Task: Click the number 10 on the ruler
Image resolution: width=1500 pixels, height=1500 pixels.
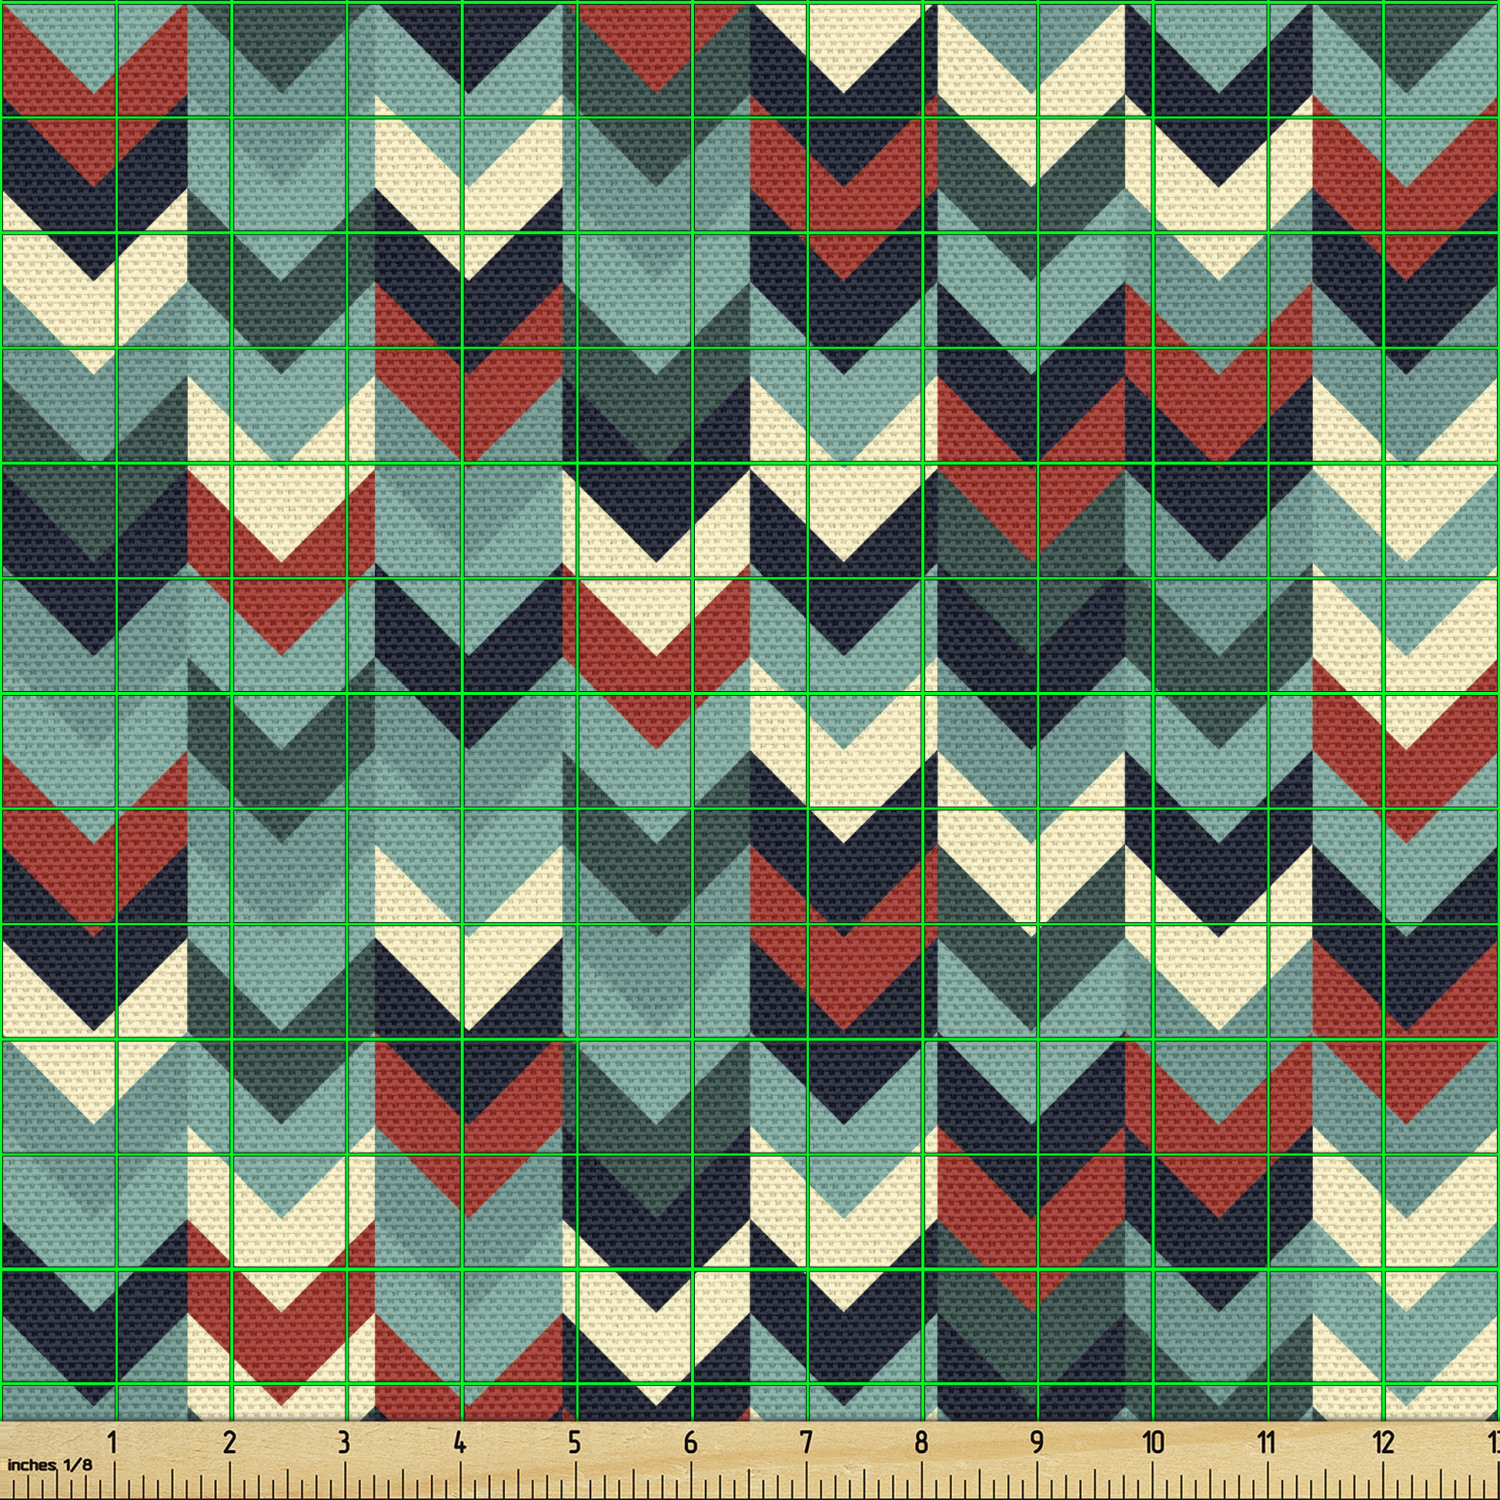Action: [1153, 1442]
